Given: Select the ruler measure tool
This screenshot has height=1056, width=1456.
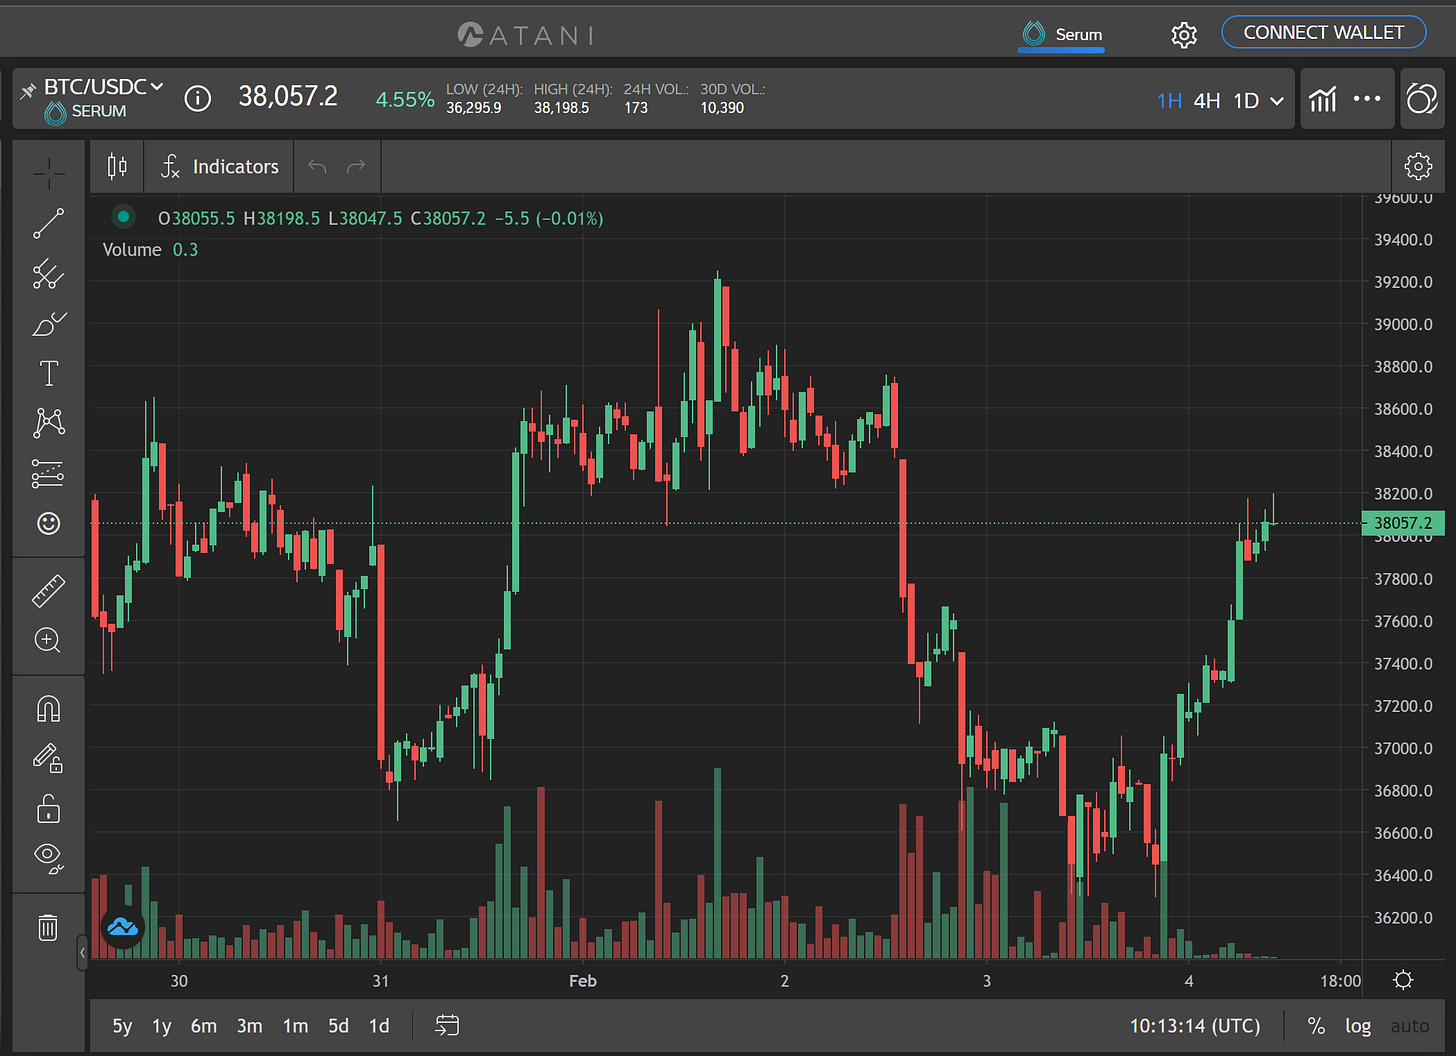Looking at the screenshot, I should click(48, 591).
